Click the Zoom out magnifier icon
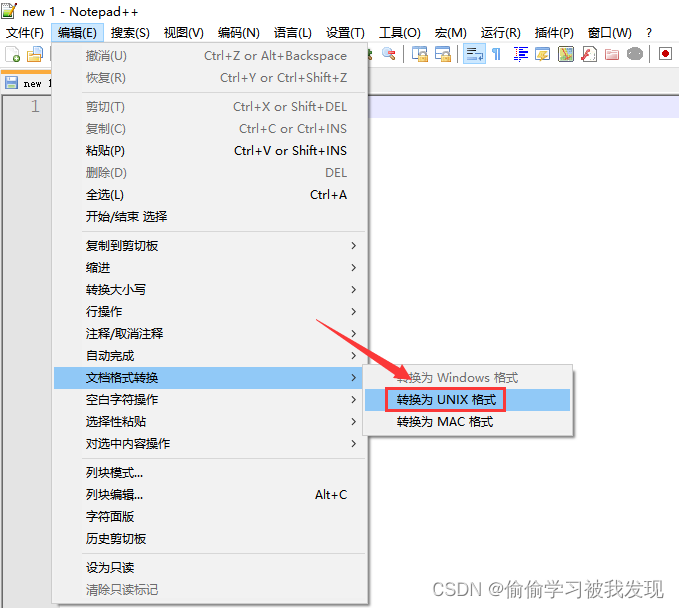679x608 pixels. click(389, 54)
